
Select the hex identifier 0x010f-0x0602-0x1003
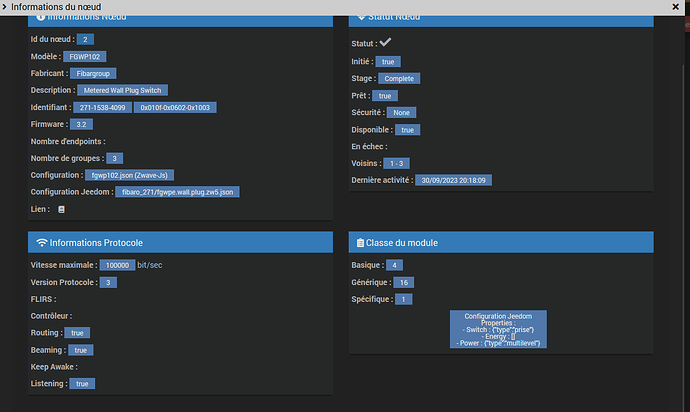coord(175,107)
